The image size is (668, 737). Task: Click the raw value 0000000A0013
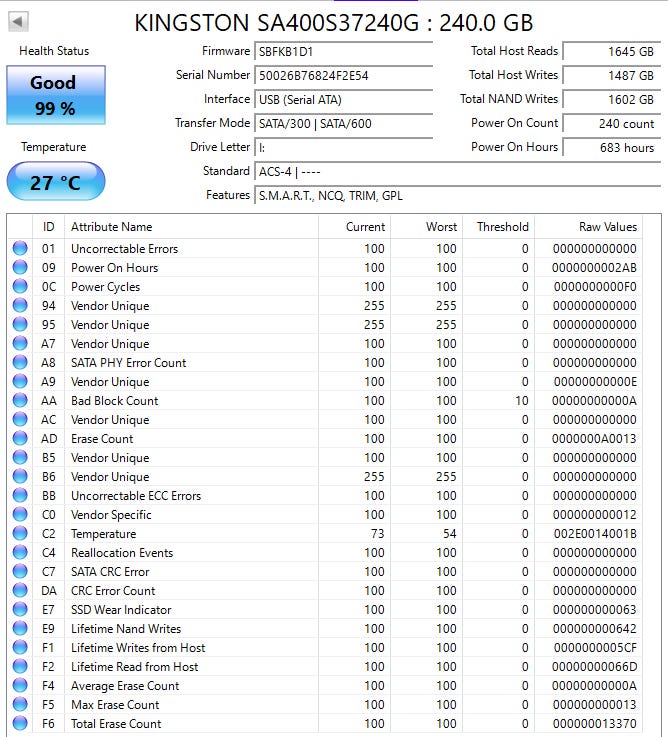point(594,439)
